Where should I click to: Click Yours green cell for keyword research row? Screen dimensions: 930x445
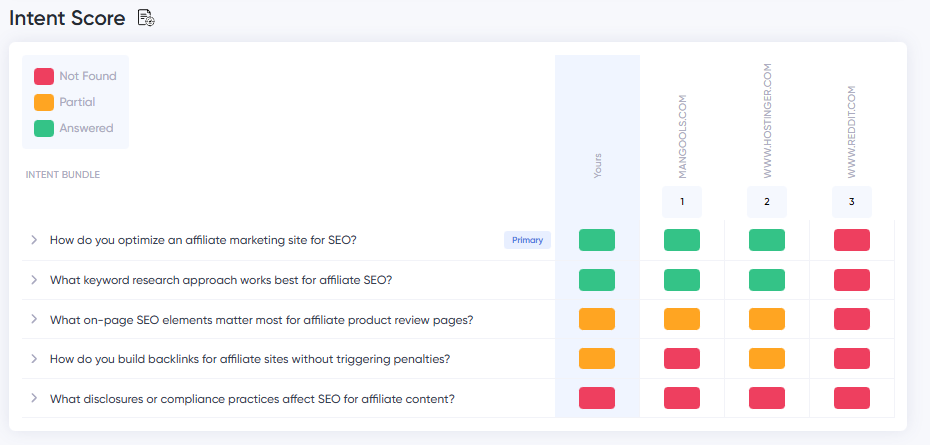pos(597,280)
